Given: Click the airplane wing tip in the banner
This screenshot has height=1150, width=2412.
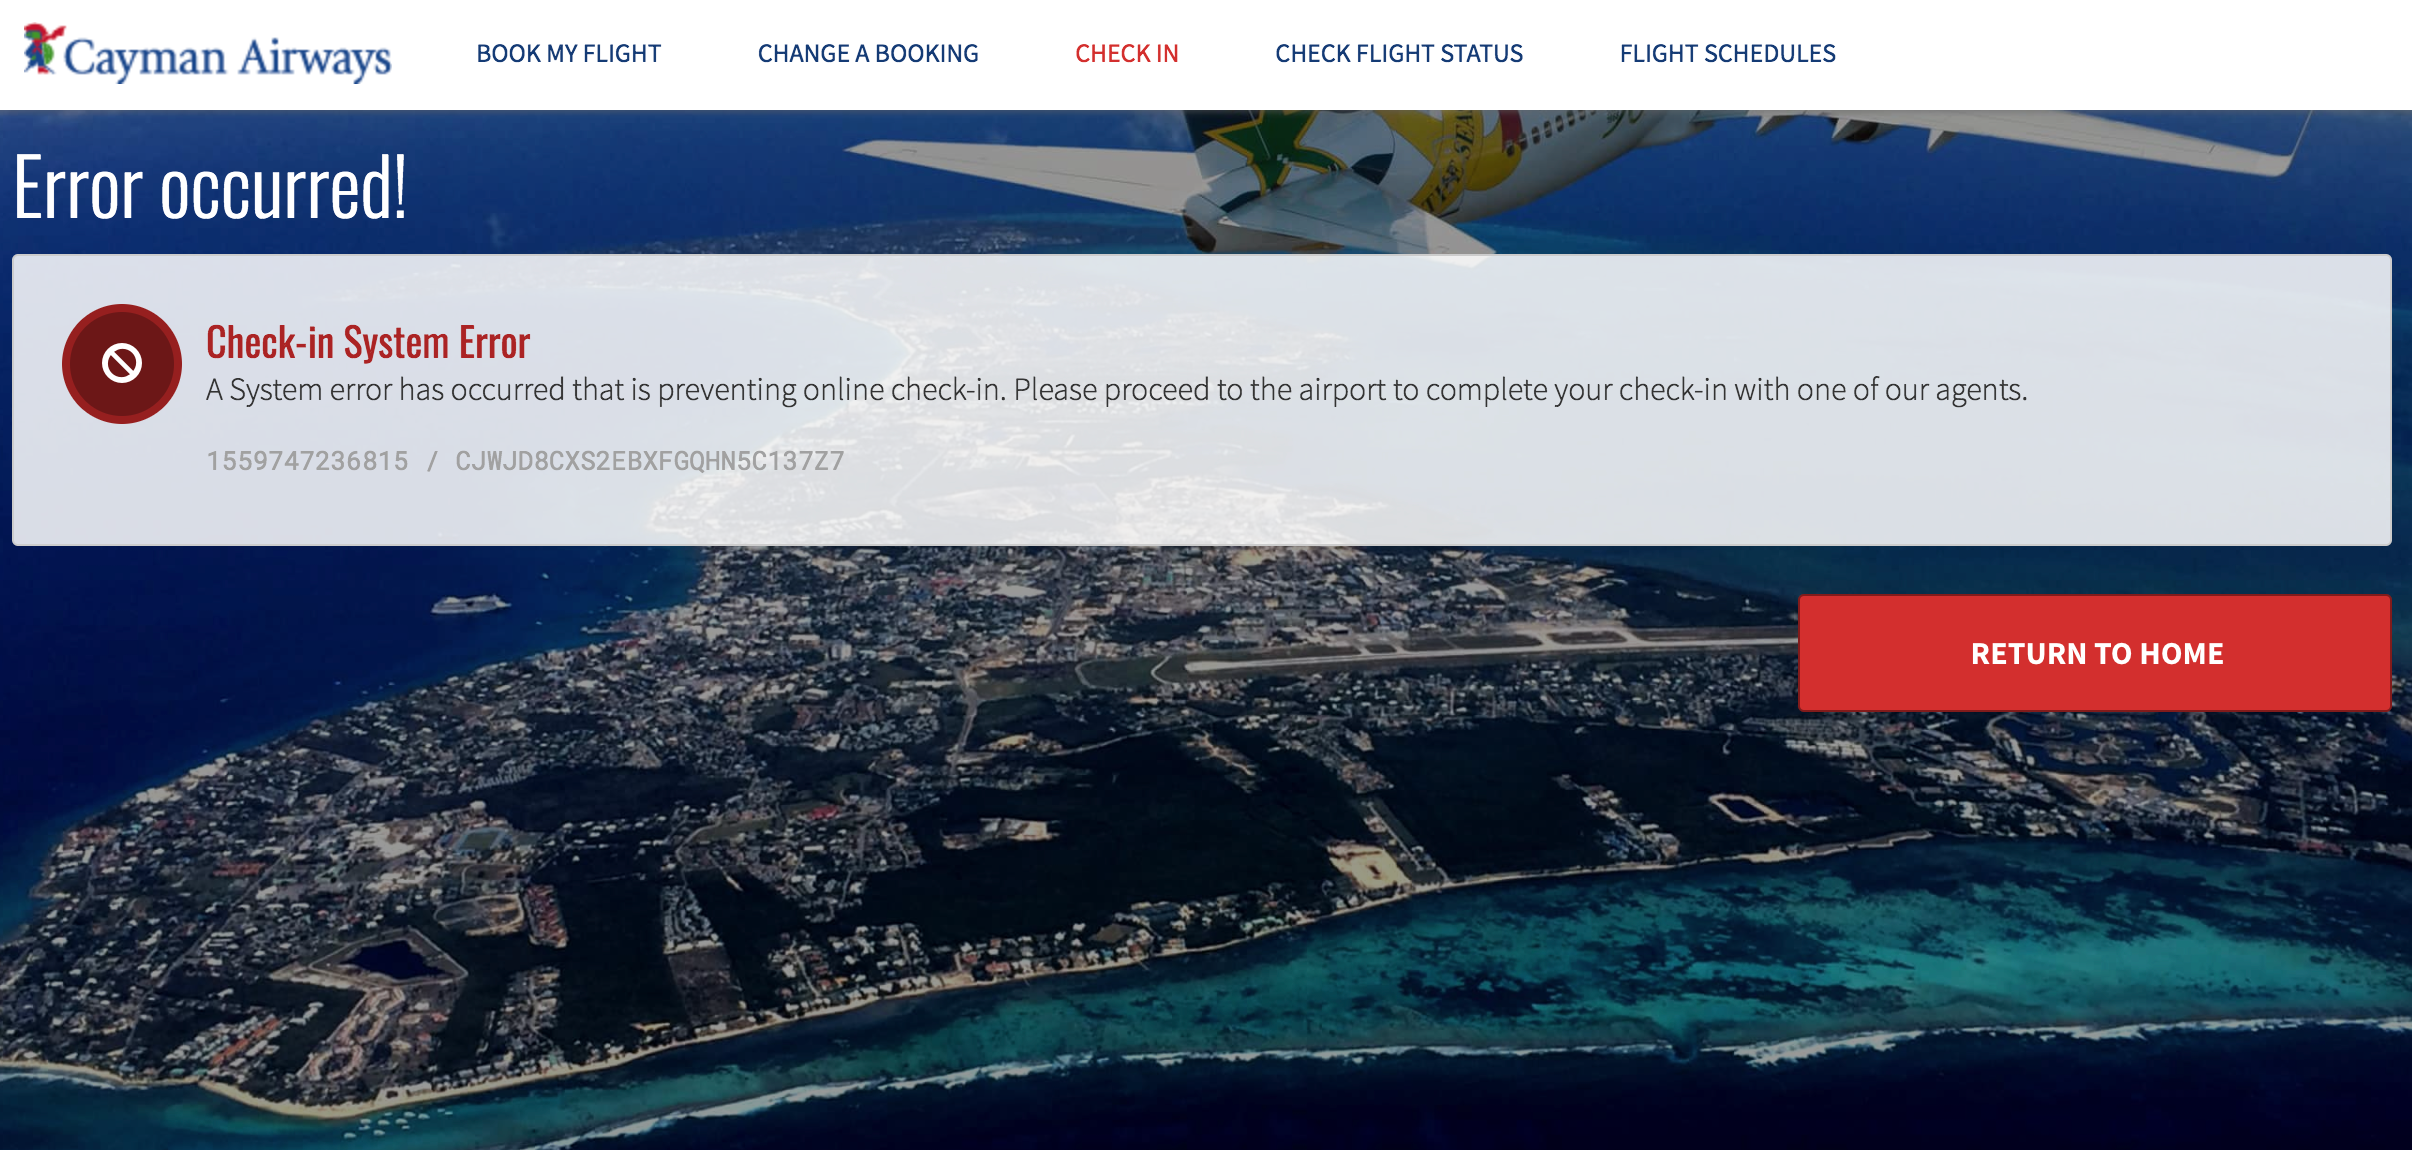Looking at the screenshot, I should point(2290,145).
